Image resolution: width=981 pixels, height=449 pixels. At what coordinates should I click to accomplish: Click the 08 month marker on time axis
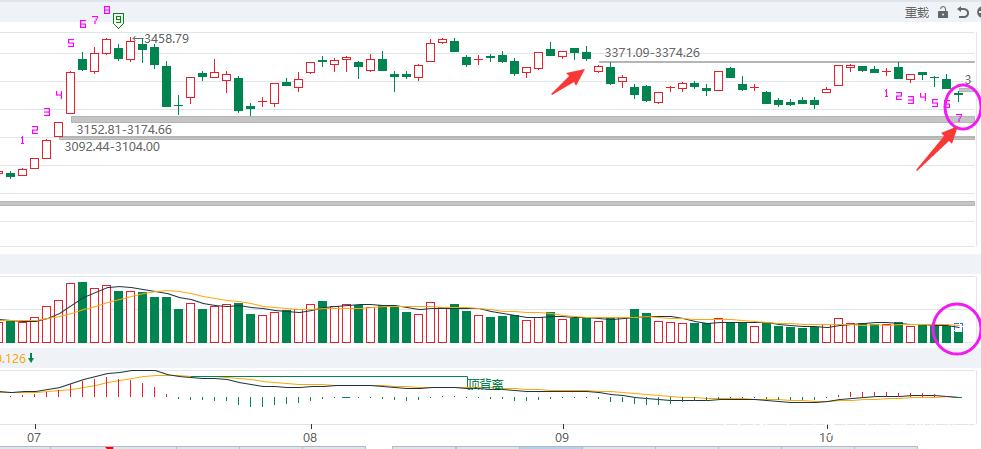pos(310,437)
